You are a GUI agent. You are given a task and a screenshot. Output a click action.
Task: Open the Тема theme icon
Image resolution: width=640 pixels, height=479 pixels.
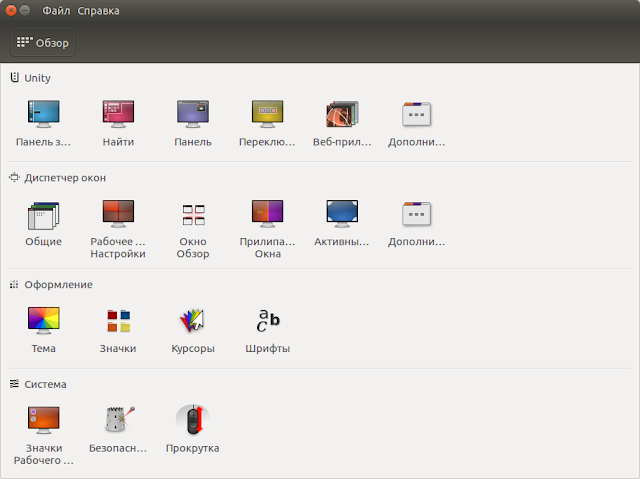coord(44,321)
